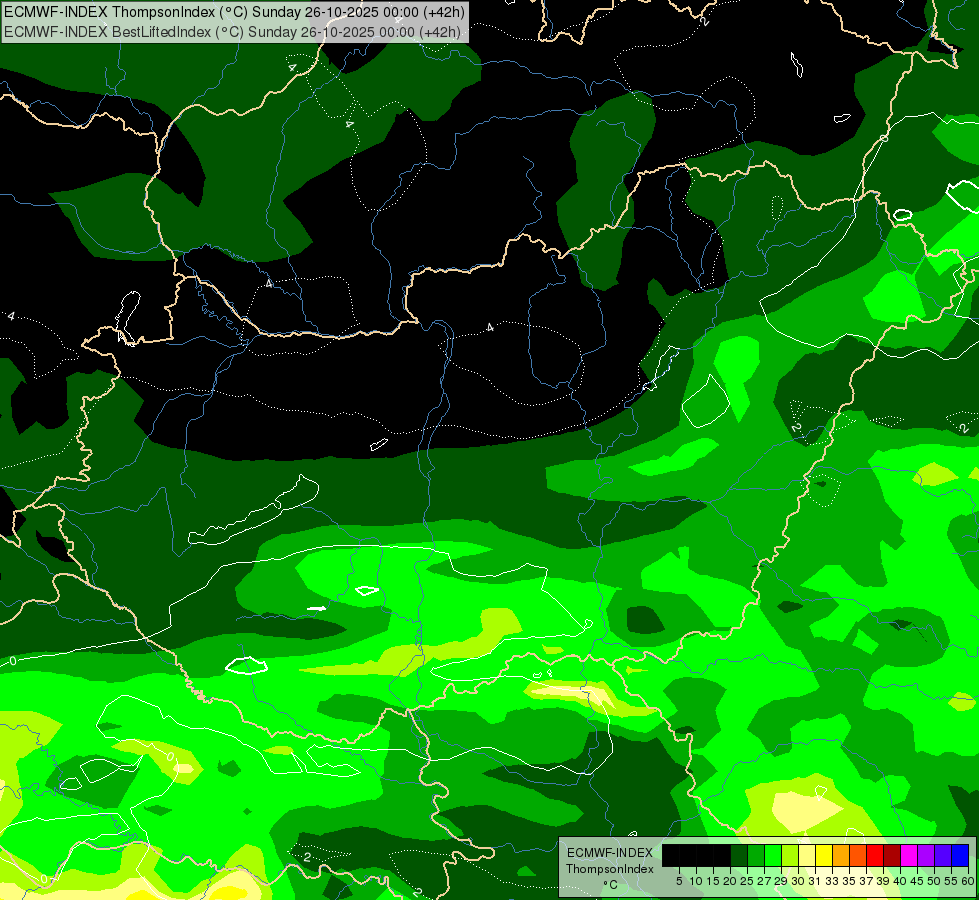Screen dimensions: 979x900
Task: Pick the dark green 20–25 legend swatch
Action: (739, 855)
